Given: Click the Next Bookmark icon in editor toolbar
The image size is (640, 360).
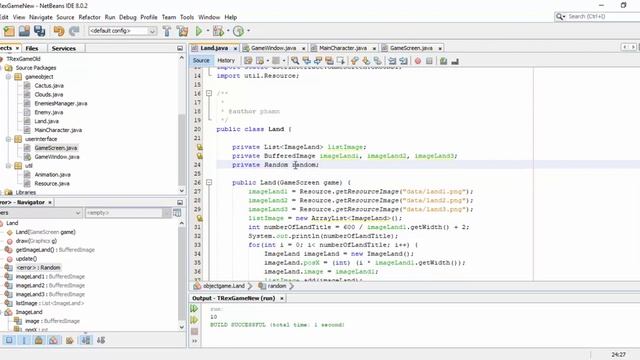Looking at the screenshot, I should [x=366, y=61].
